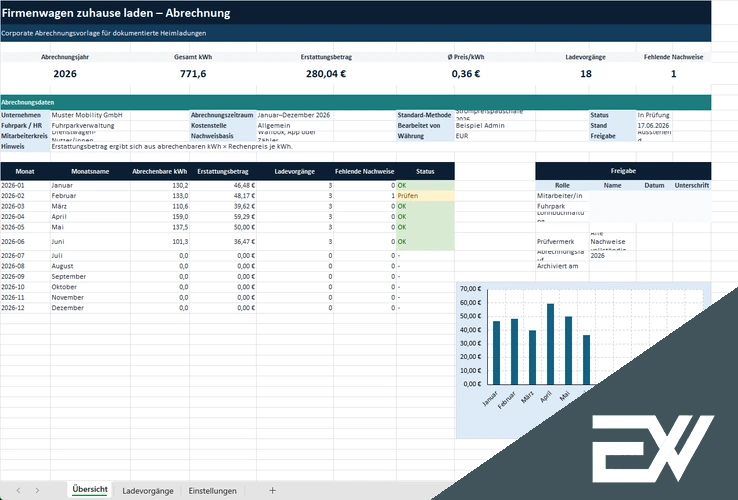
Task: Select the 2026-01 month cell
Action: [x=25, y=185]
